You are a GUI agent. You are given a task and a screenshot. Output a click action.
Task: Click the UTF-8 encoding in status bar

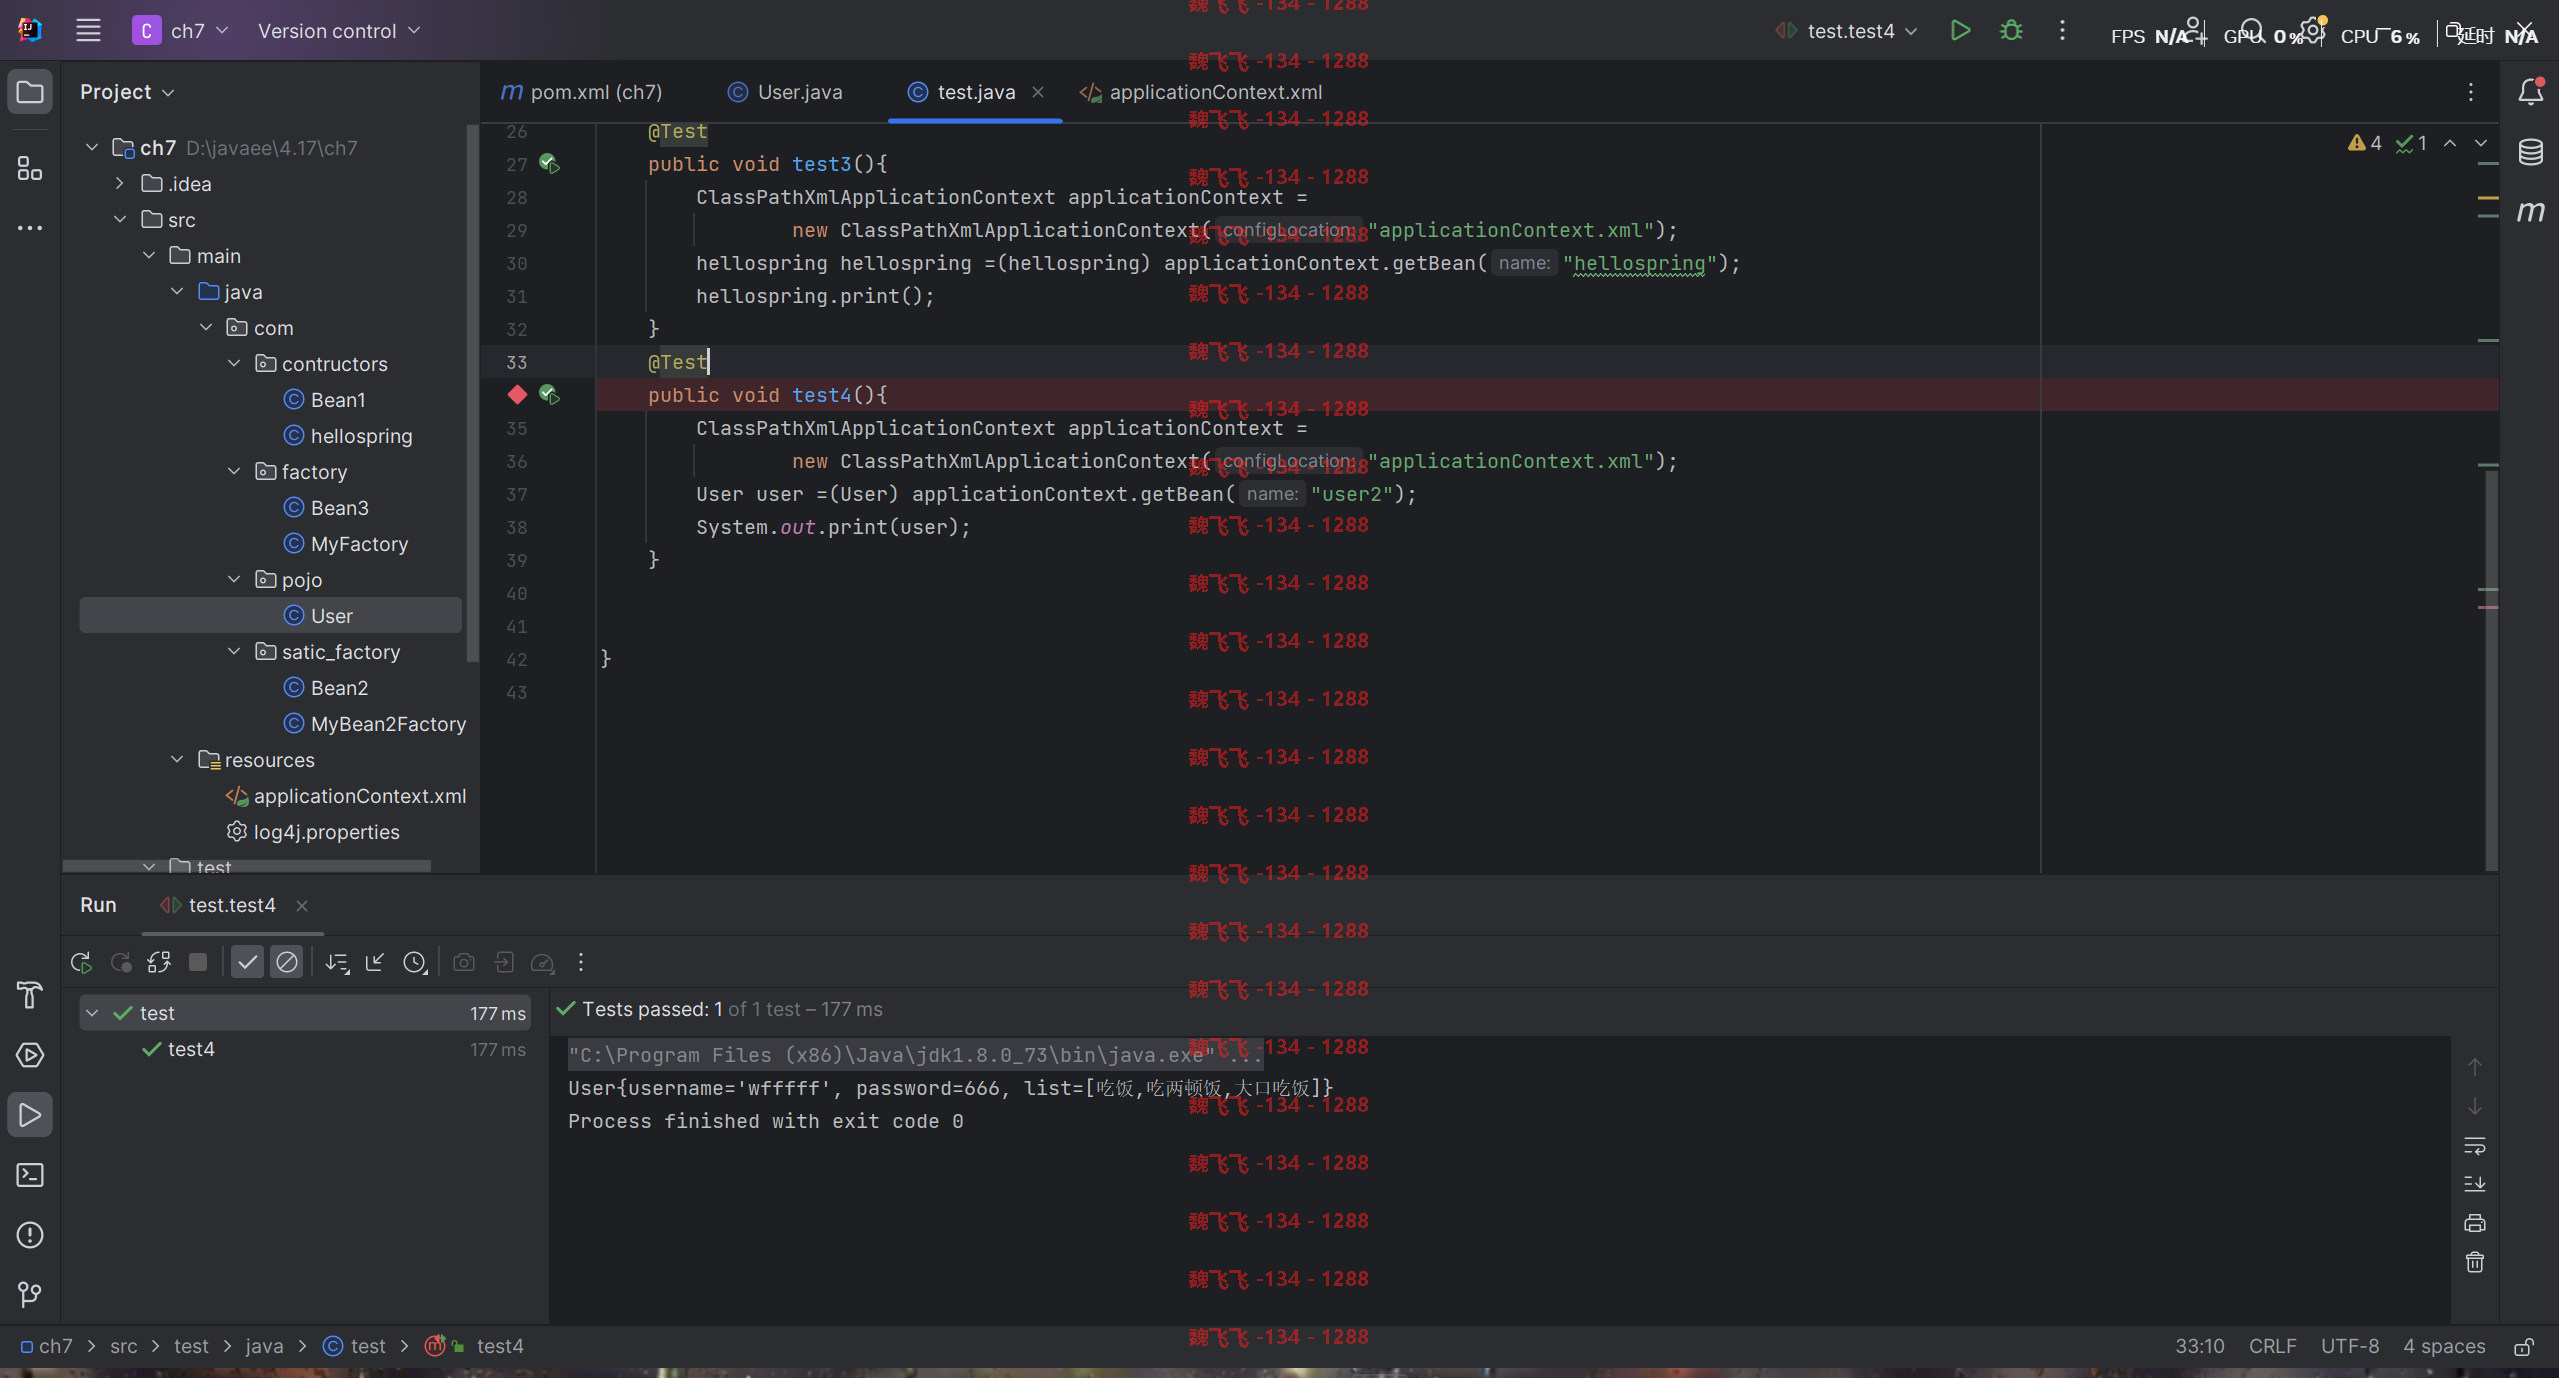tap(2350, 1347)
